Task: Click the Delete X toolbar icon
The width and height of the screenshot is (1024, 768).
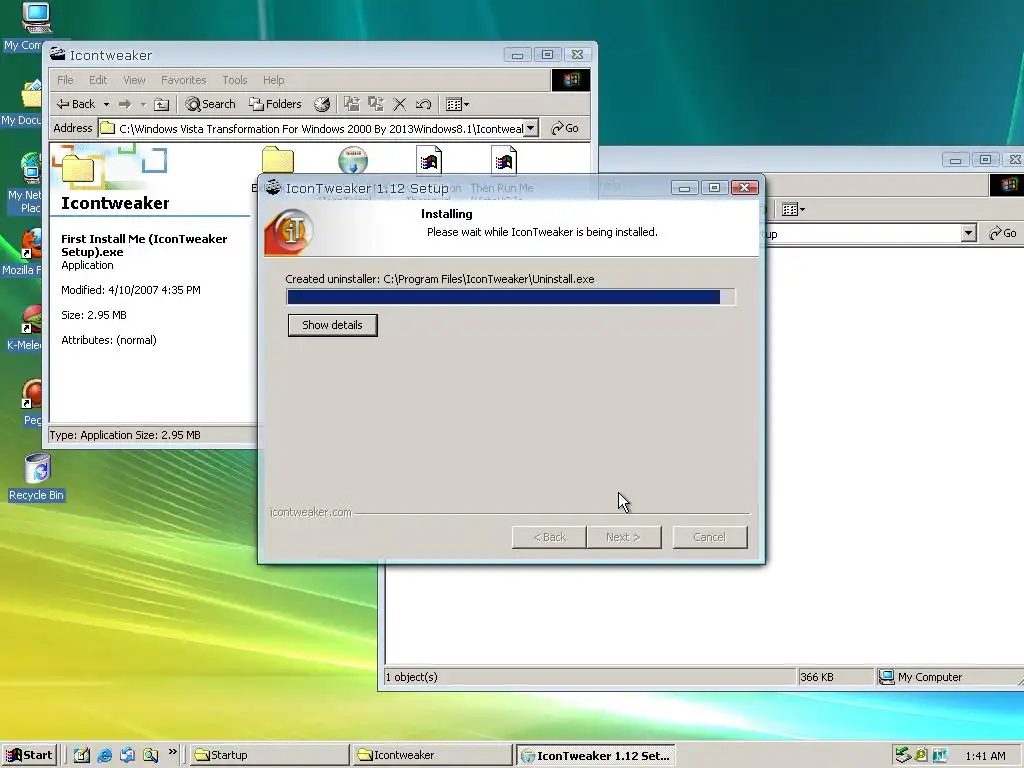Action: pos(400,104)
